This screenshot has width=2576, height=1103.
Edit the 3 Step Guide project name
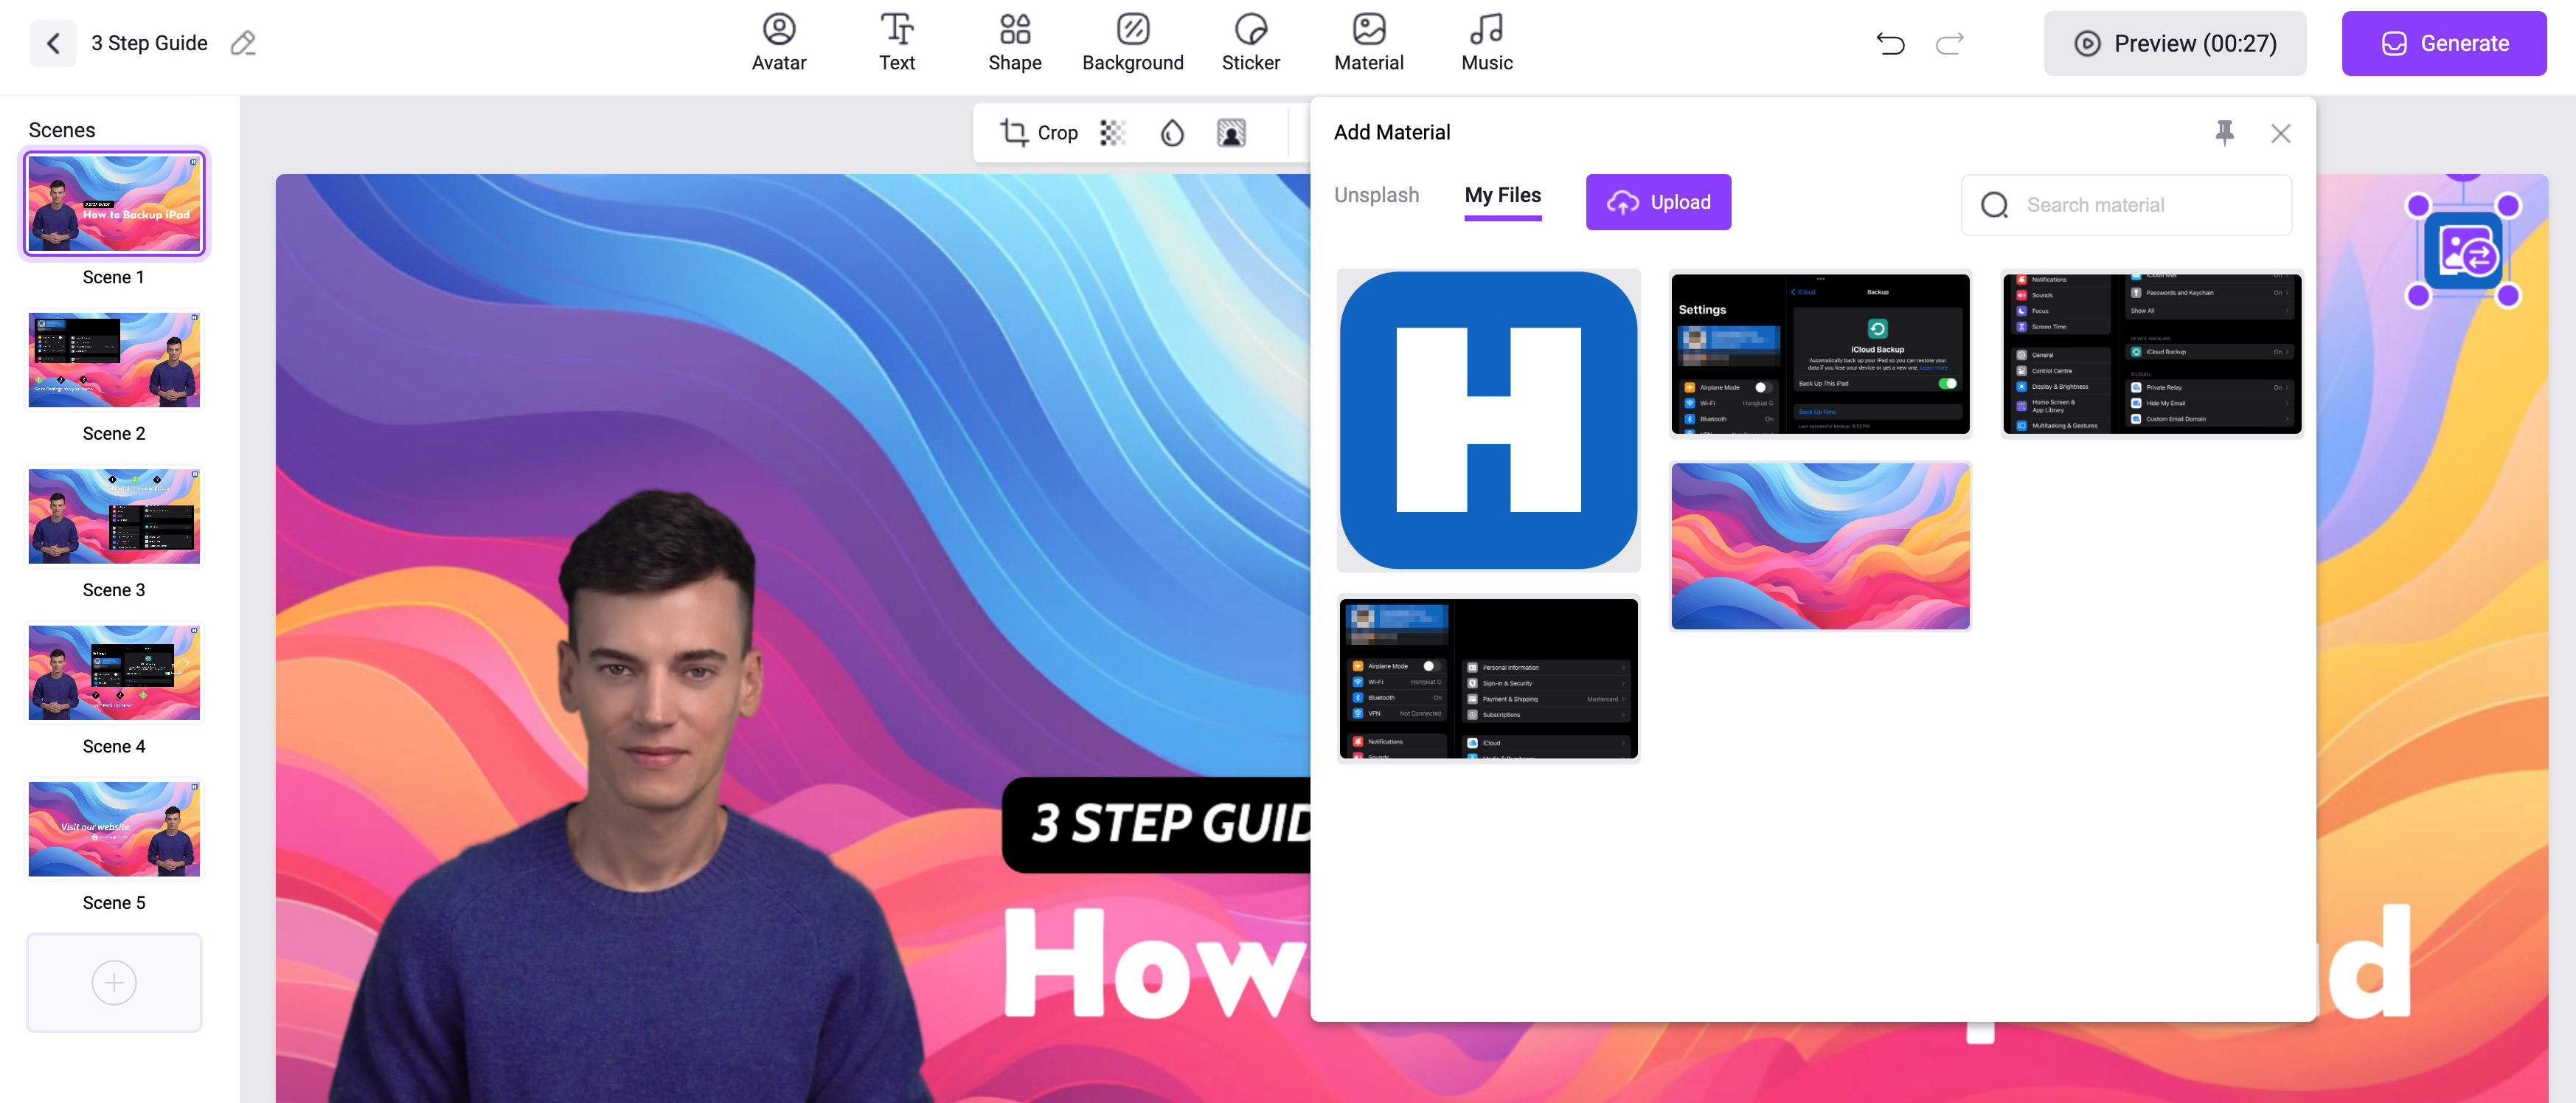[x=243, y=43]
